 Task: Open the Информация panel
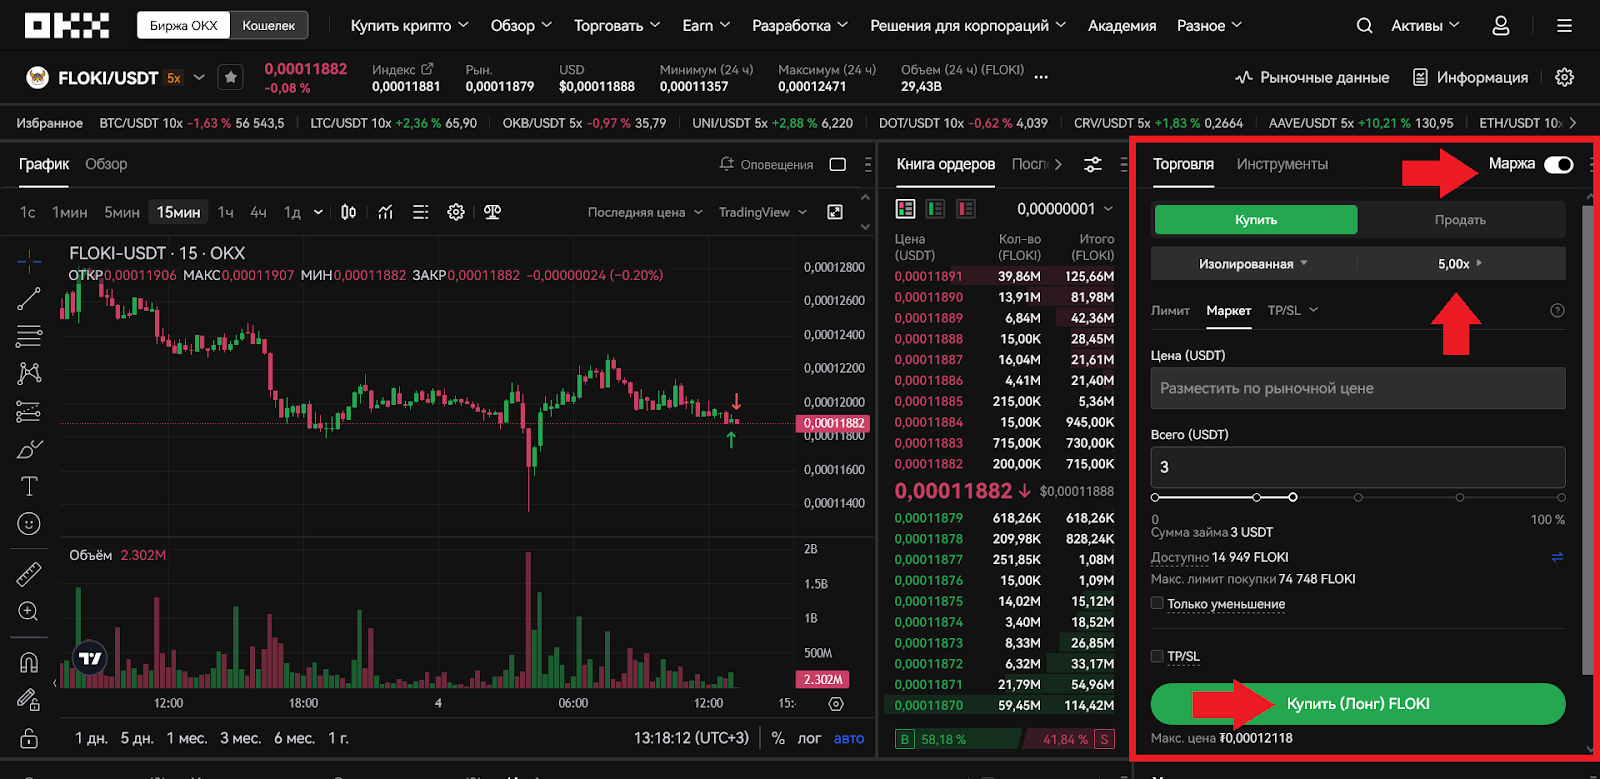pos(1470,77)
